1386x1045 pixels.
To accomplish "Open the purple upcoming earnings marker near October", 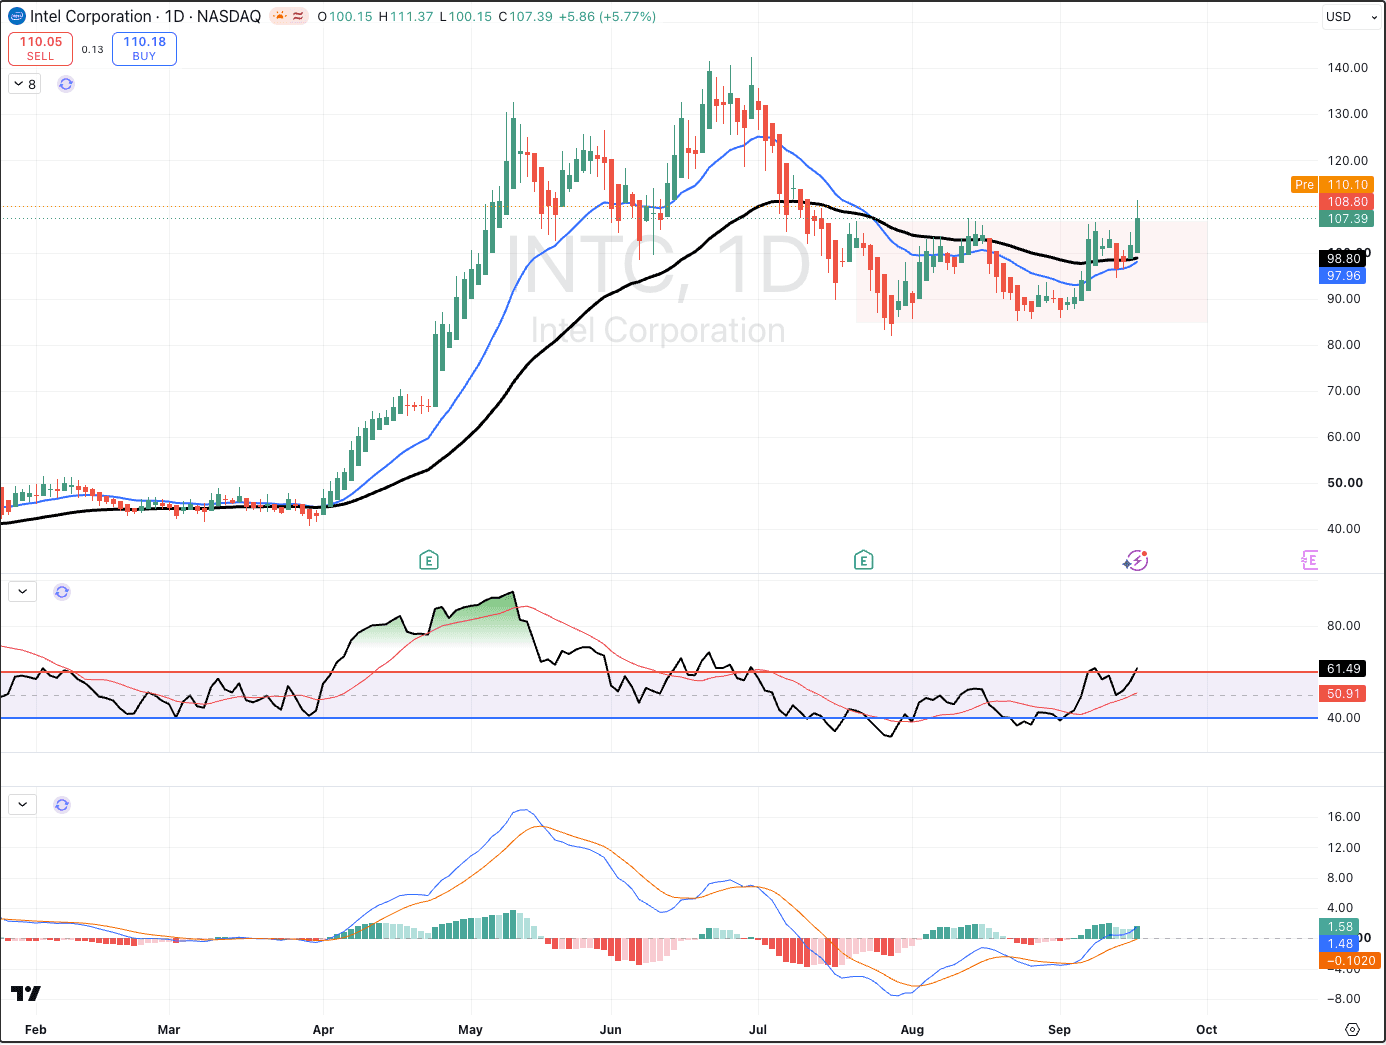I will tap(1309, 560).
